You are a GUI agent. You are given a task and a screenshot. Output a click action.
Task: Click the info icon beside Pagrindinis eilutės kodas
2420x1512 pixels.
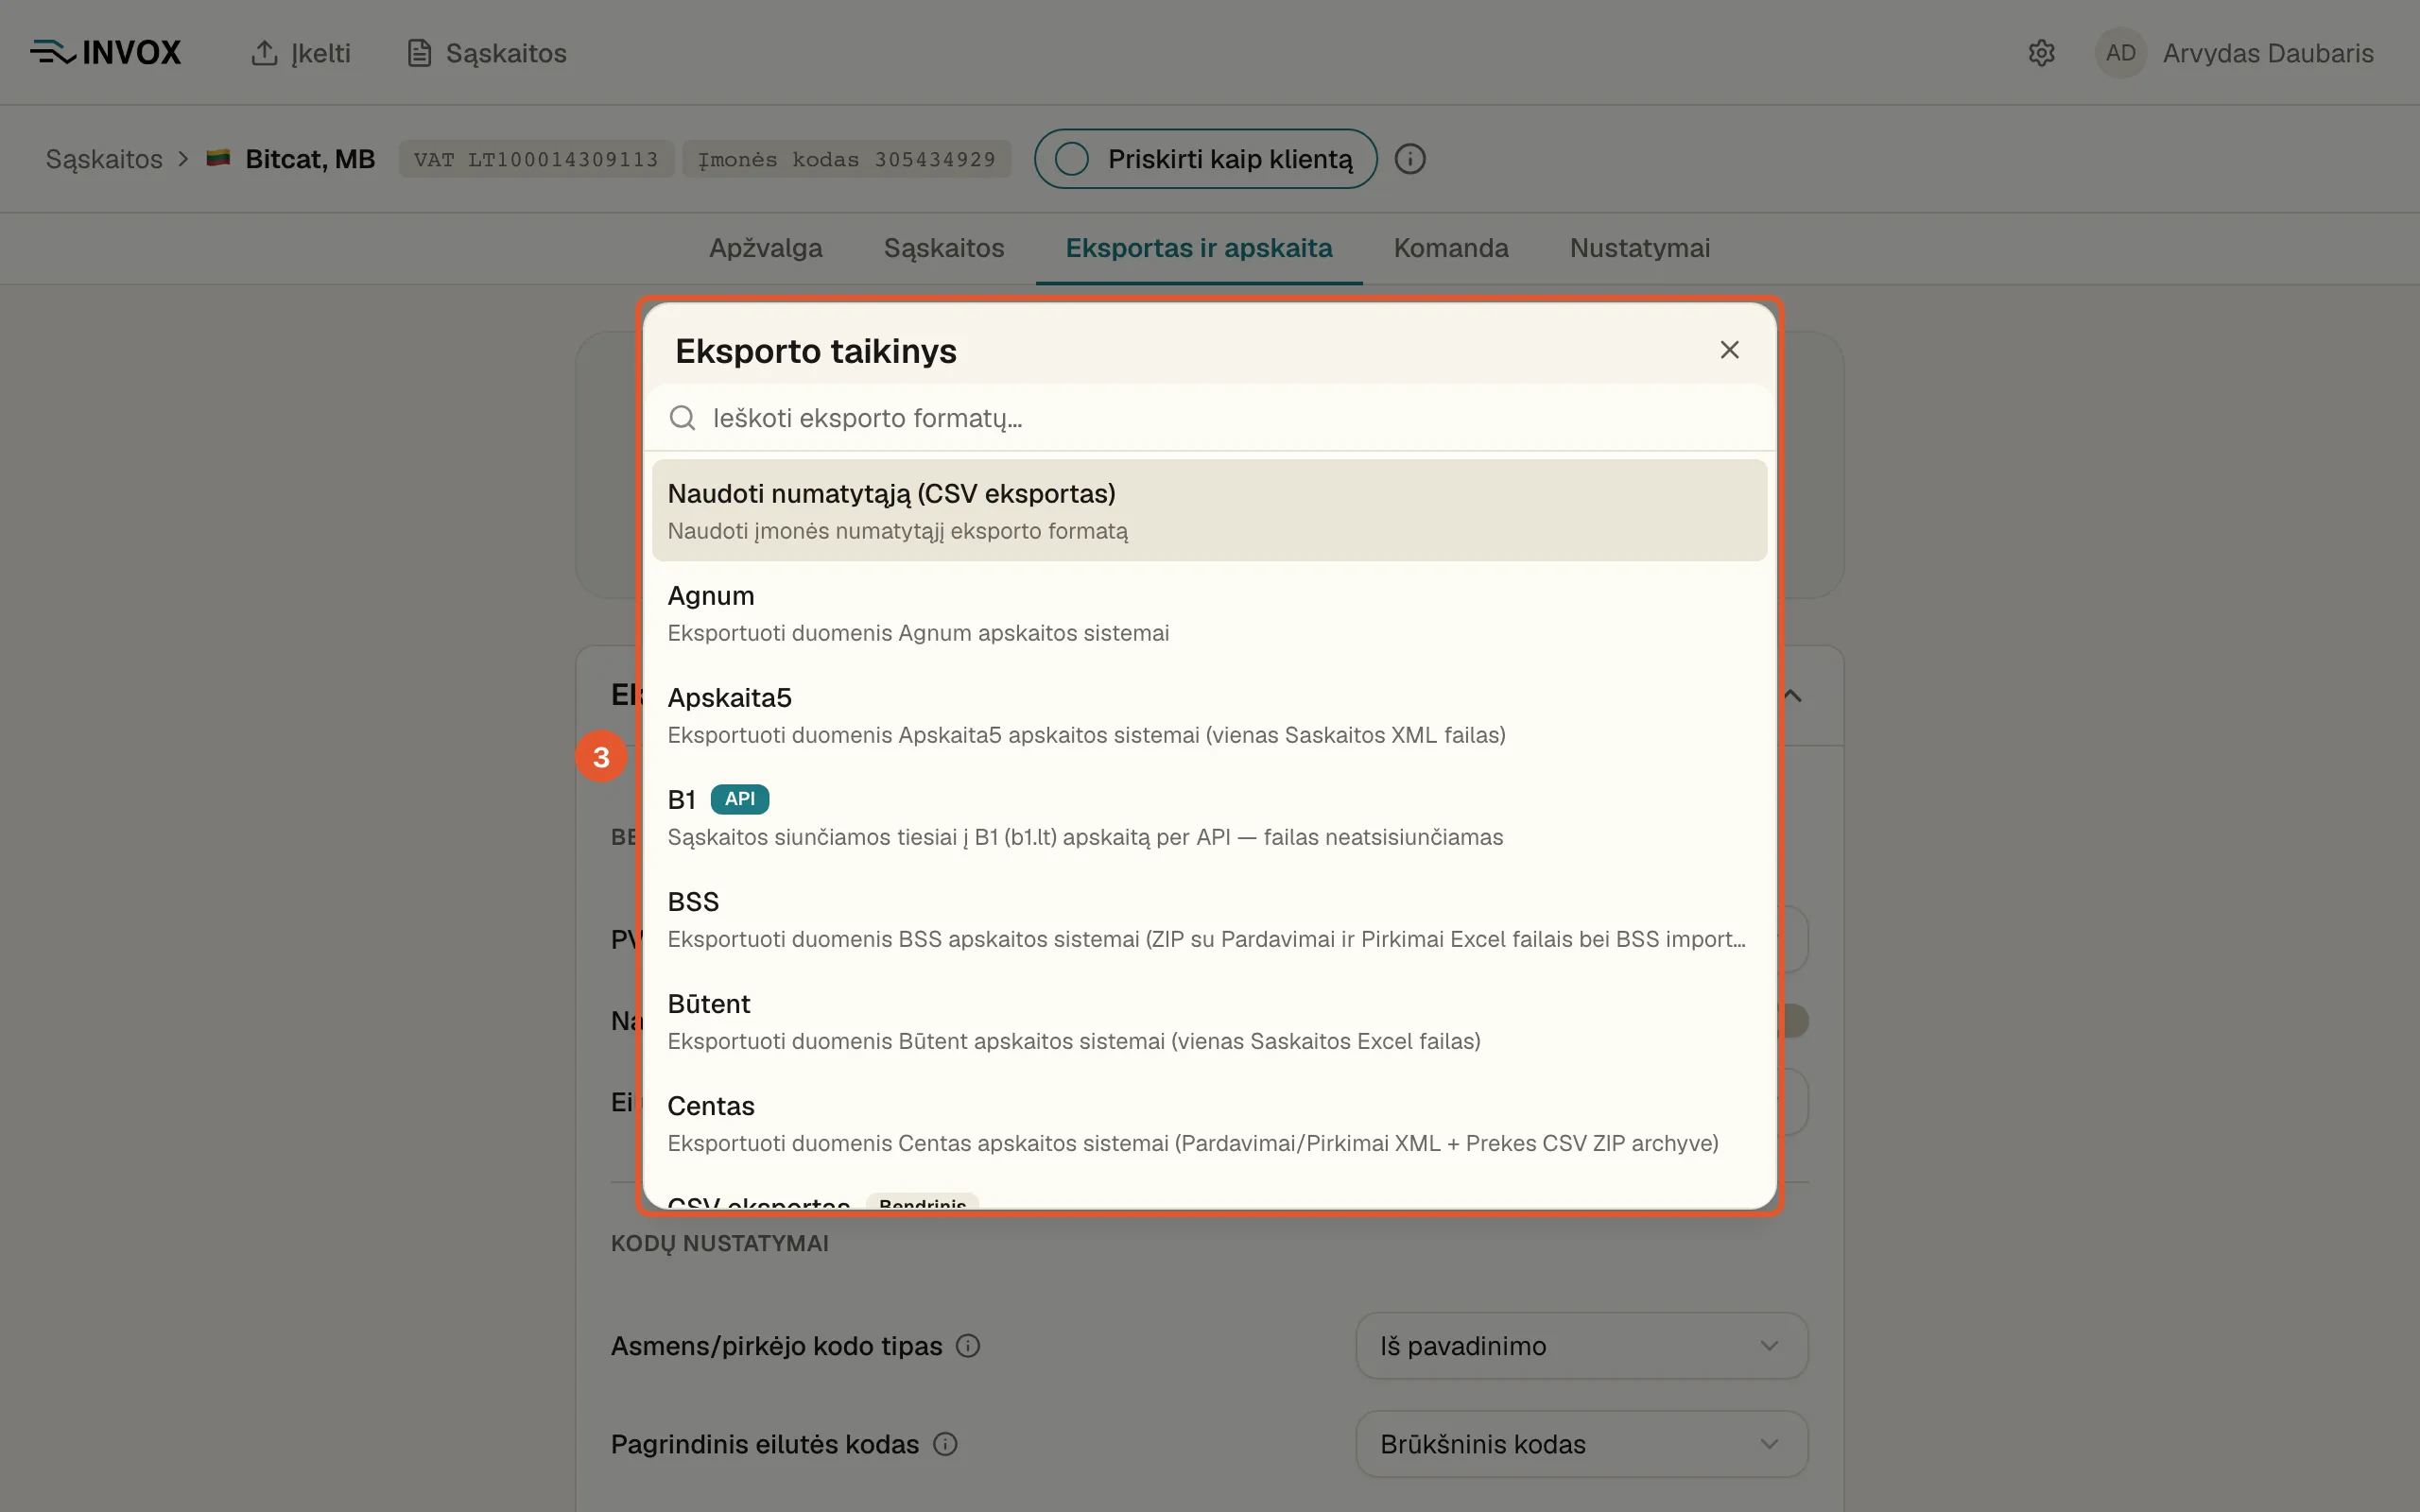click(x=945, y=1444)
